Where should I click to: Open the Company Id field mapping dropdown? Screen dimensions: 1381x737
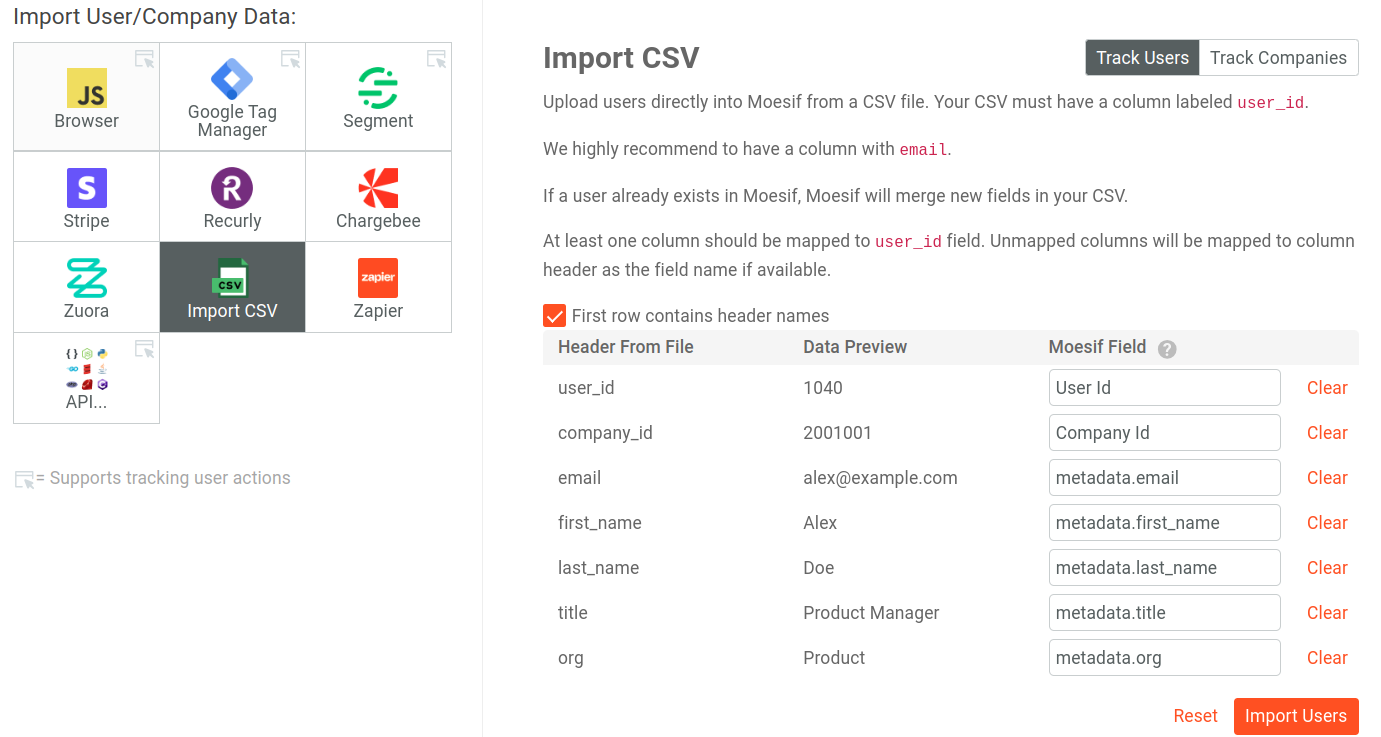(1164, 432)
